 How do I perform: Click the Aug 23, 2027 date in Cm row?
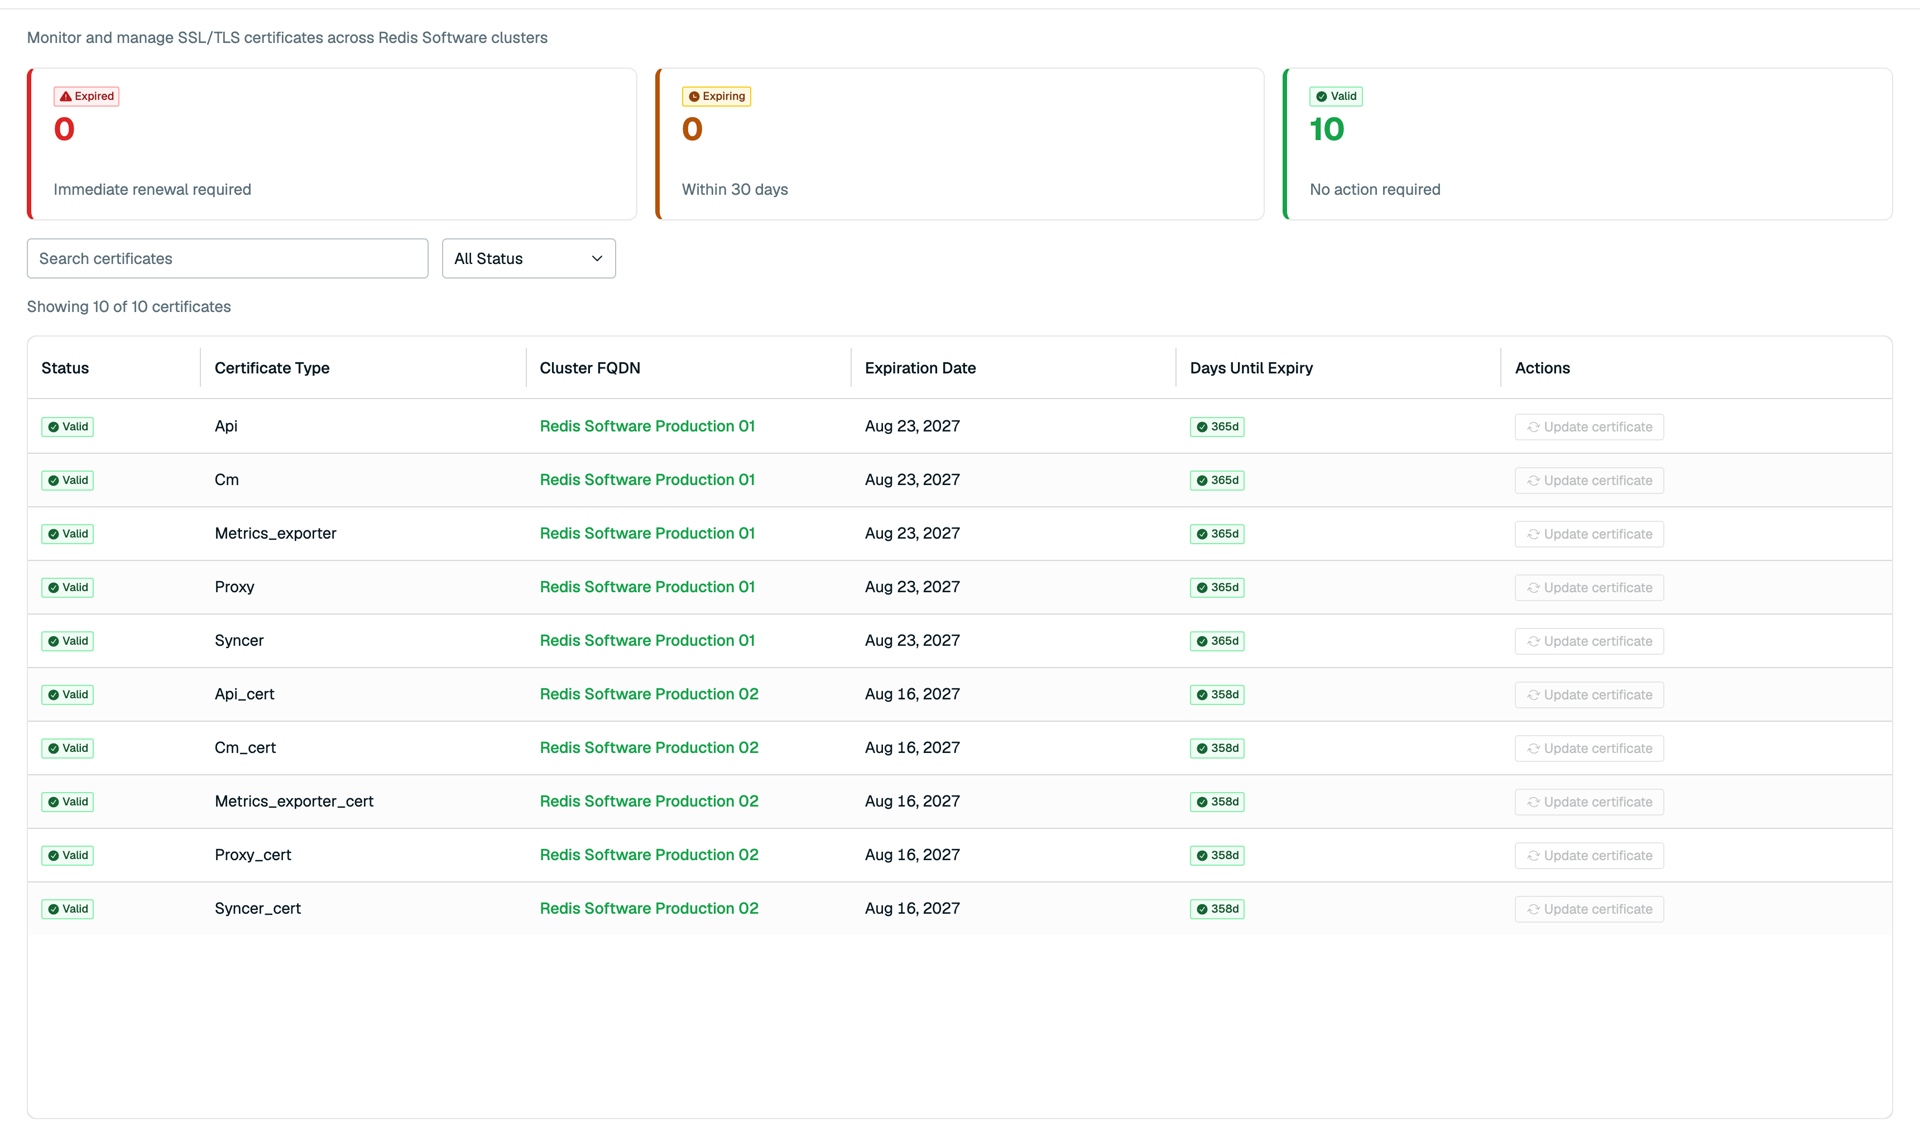click(912, 480)
